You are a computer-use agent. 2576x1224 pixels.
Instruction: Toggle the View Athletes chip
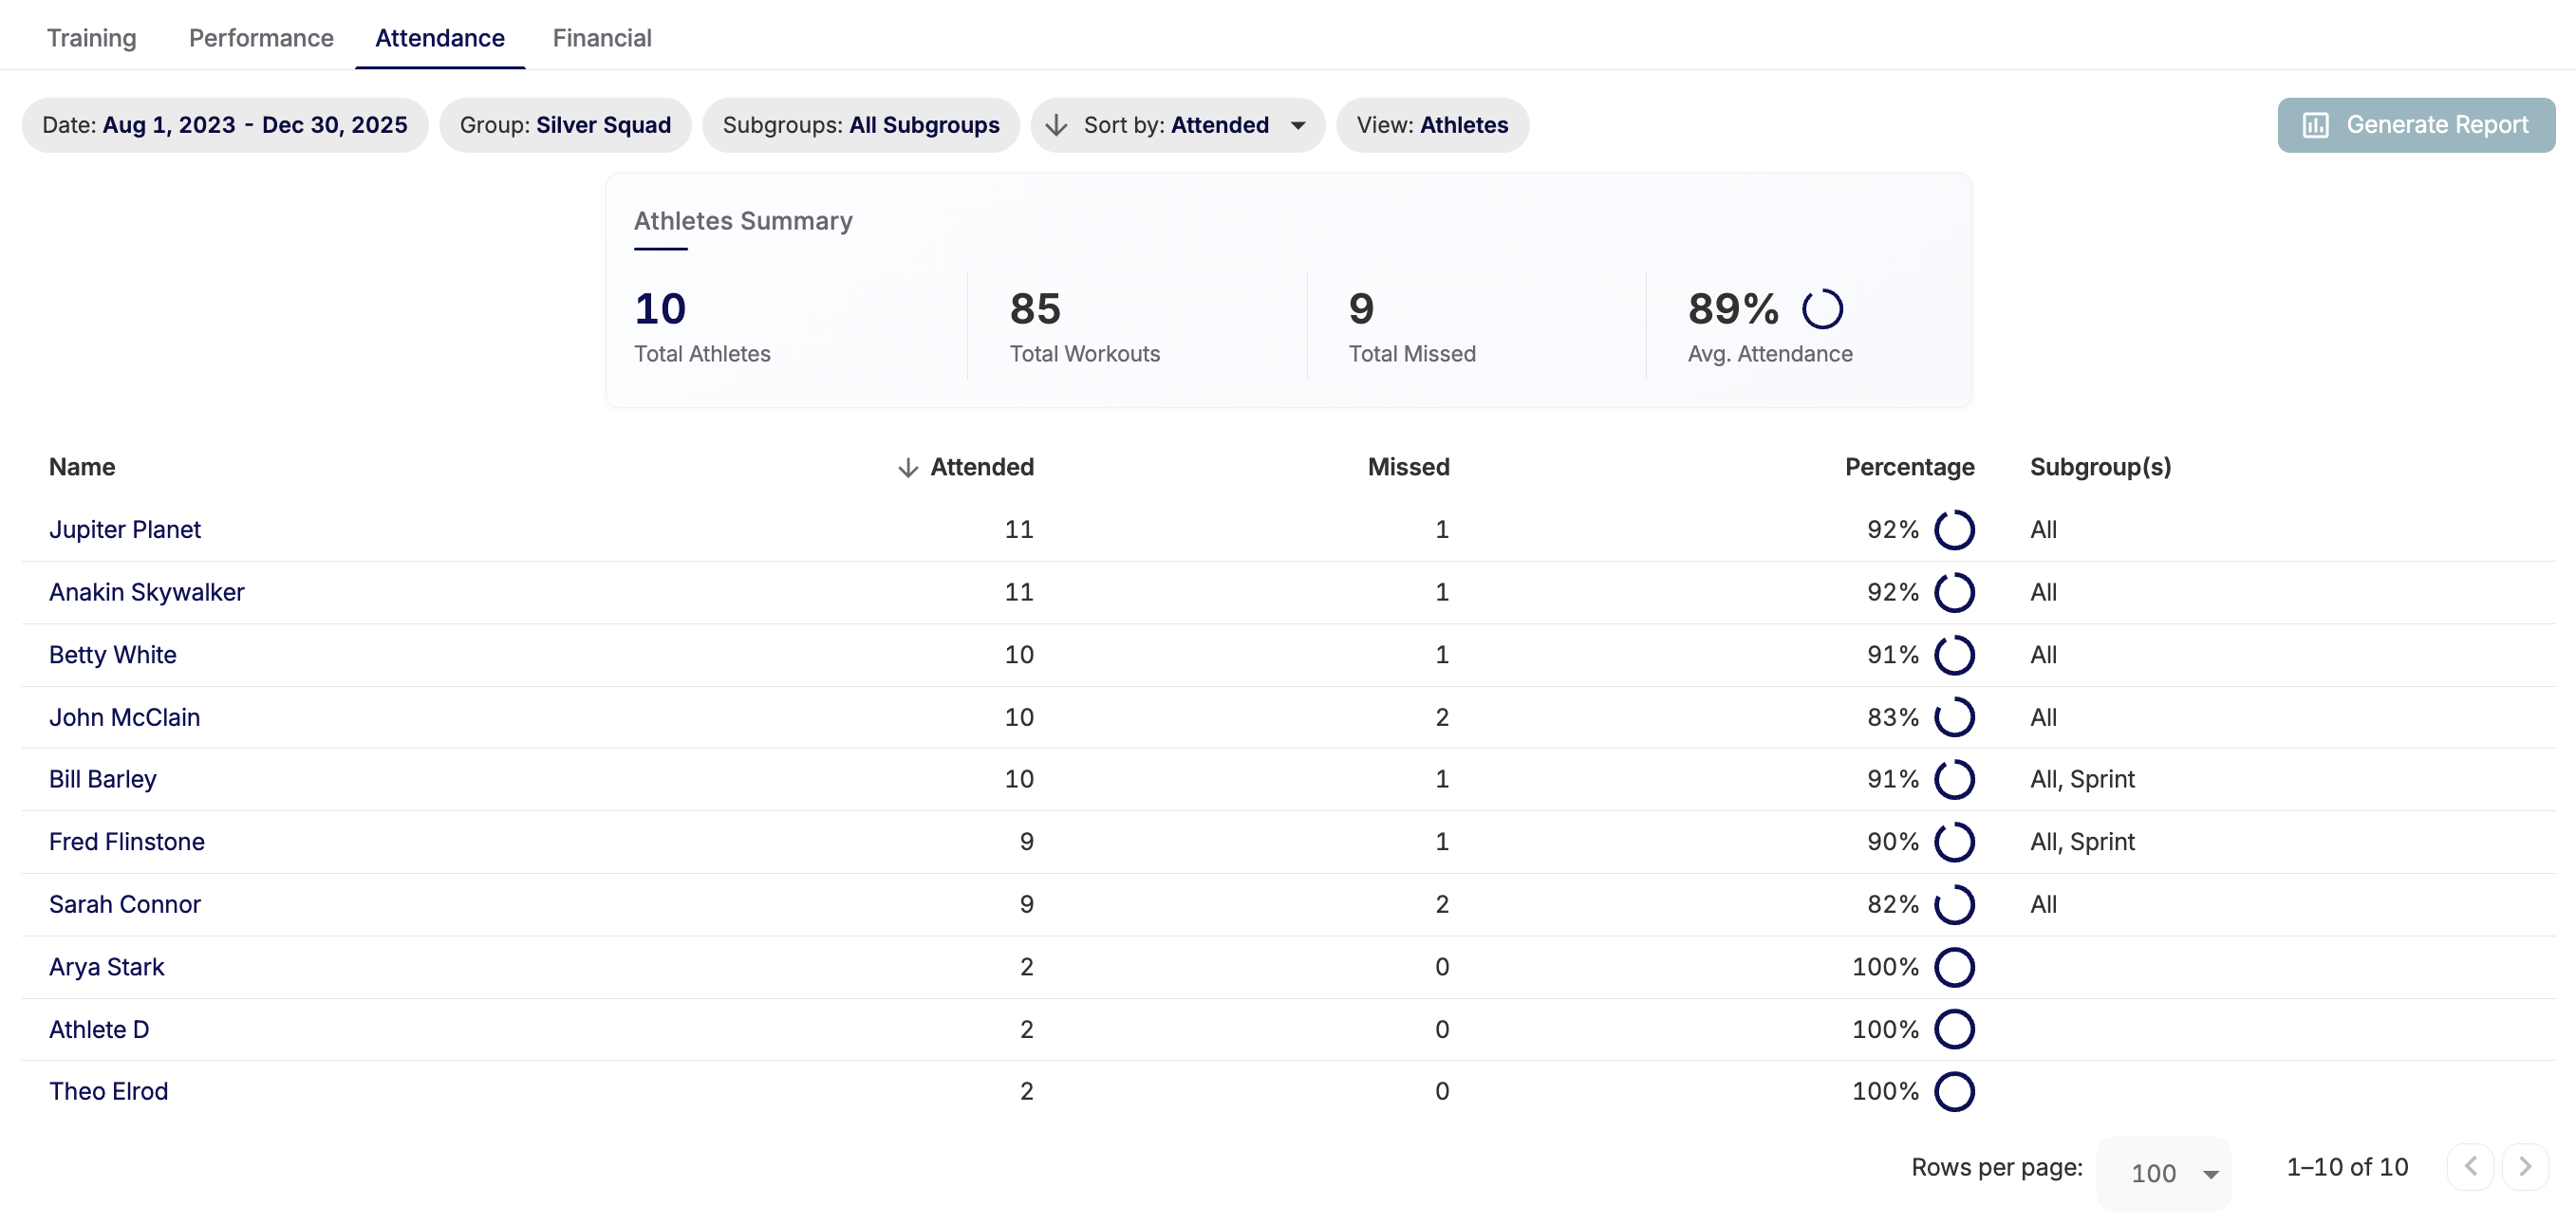coord(1431,125)
